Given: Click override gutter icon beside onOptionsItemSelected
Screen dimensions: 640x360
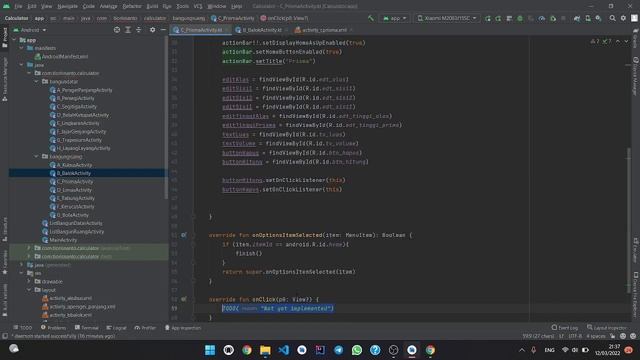Looking at the screenshot, I should [x=184, y=235].
